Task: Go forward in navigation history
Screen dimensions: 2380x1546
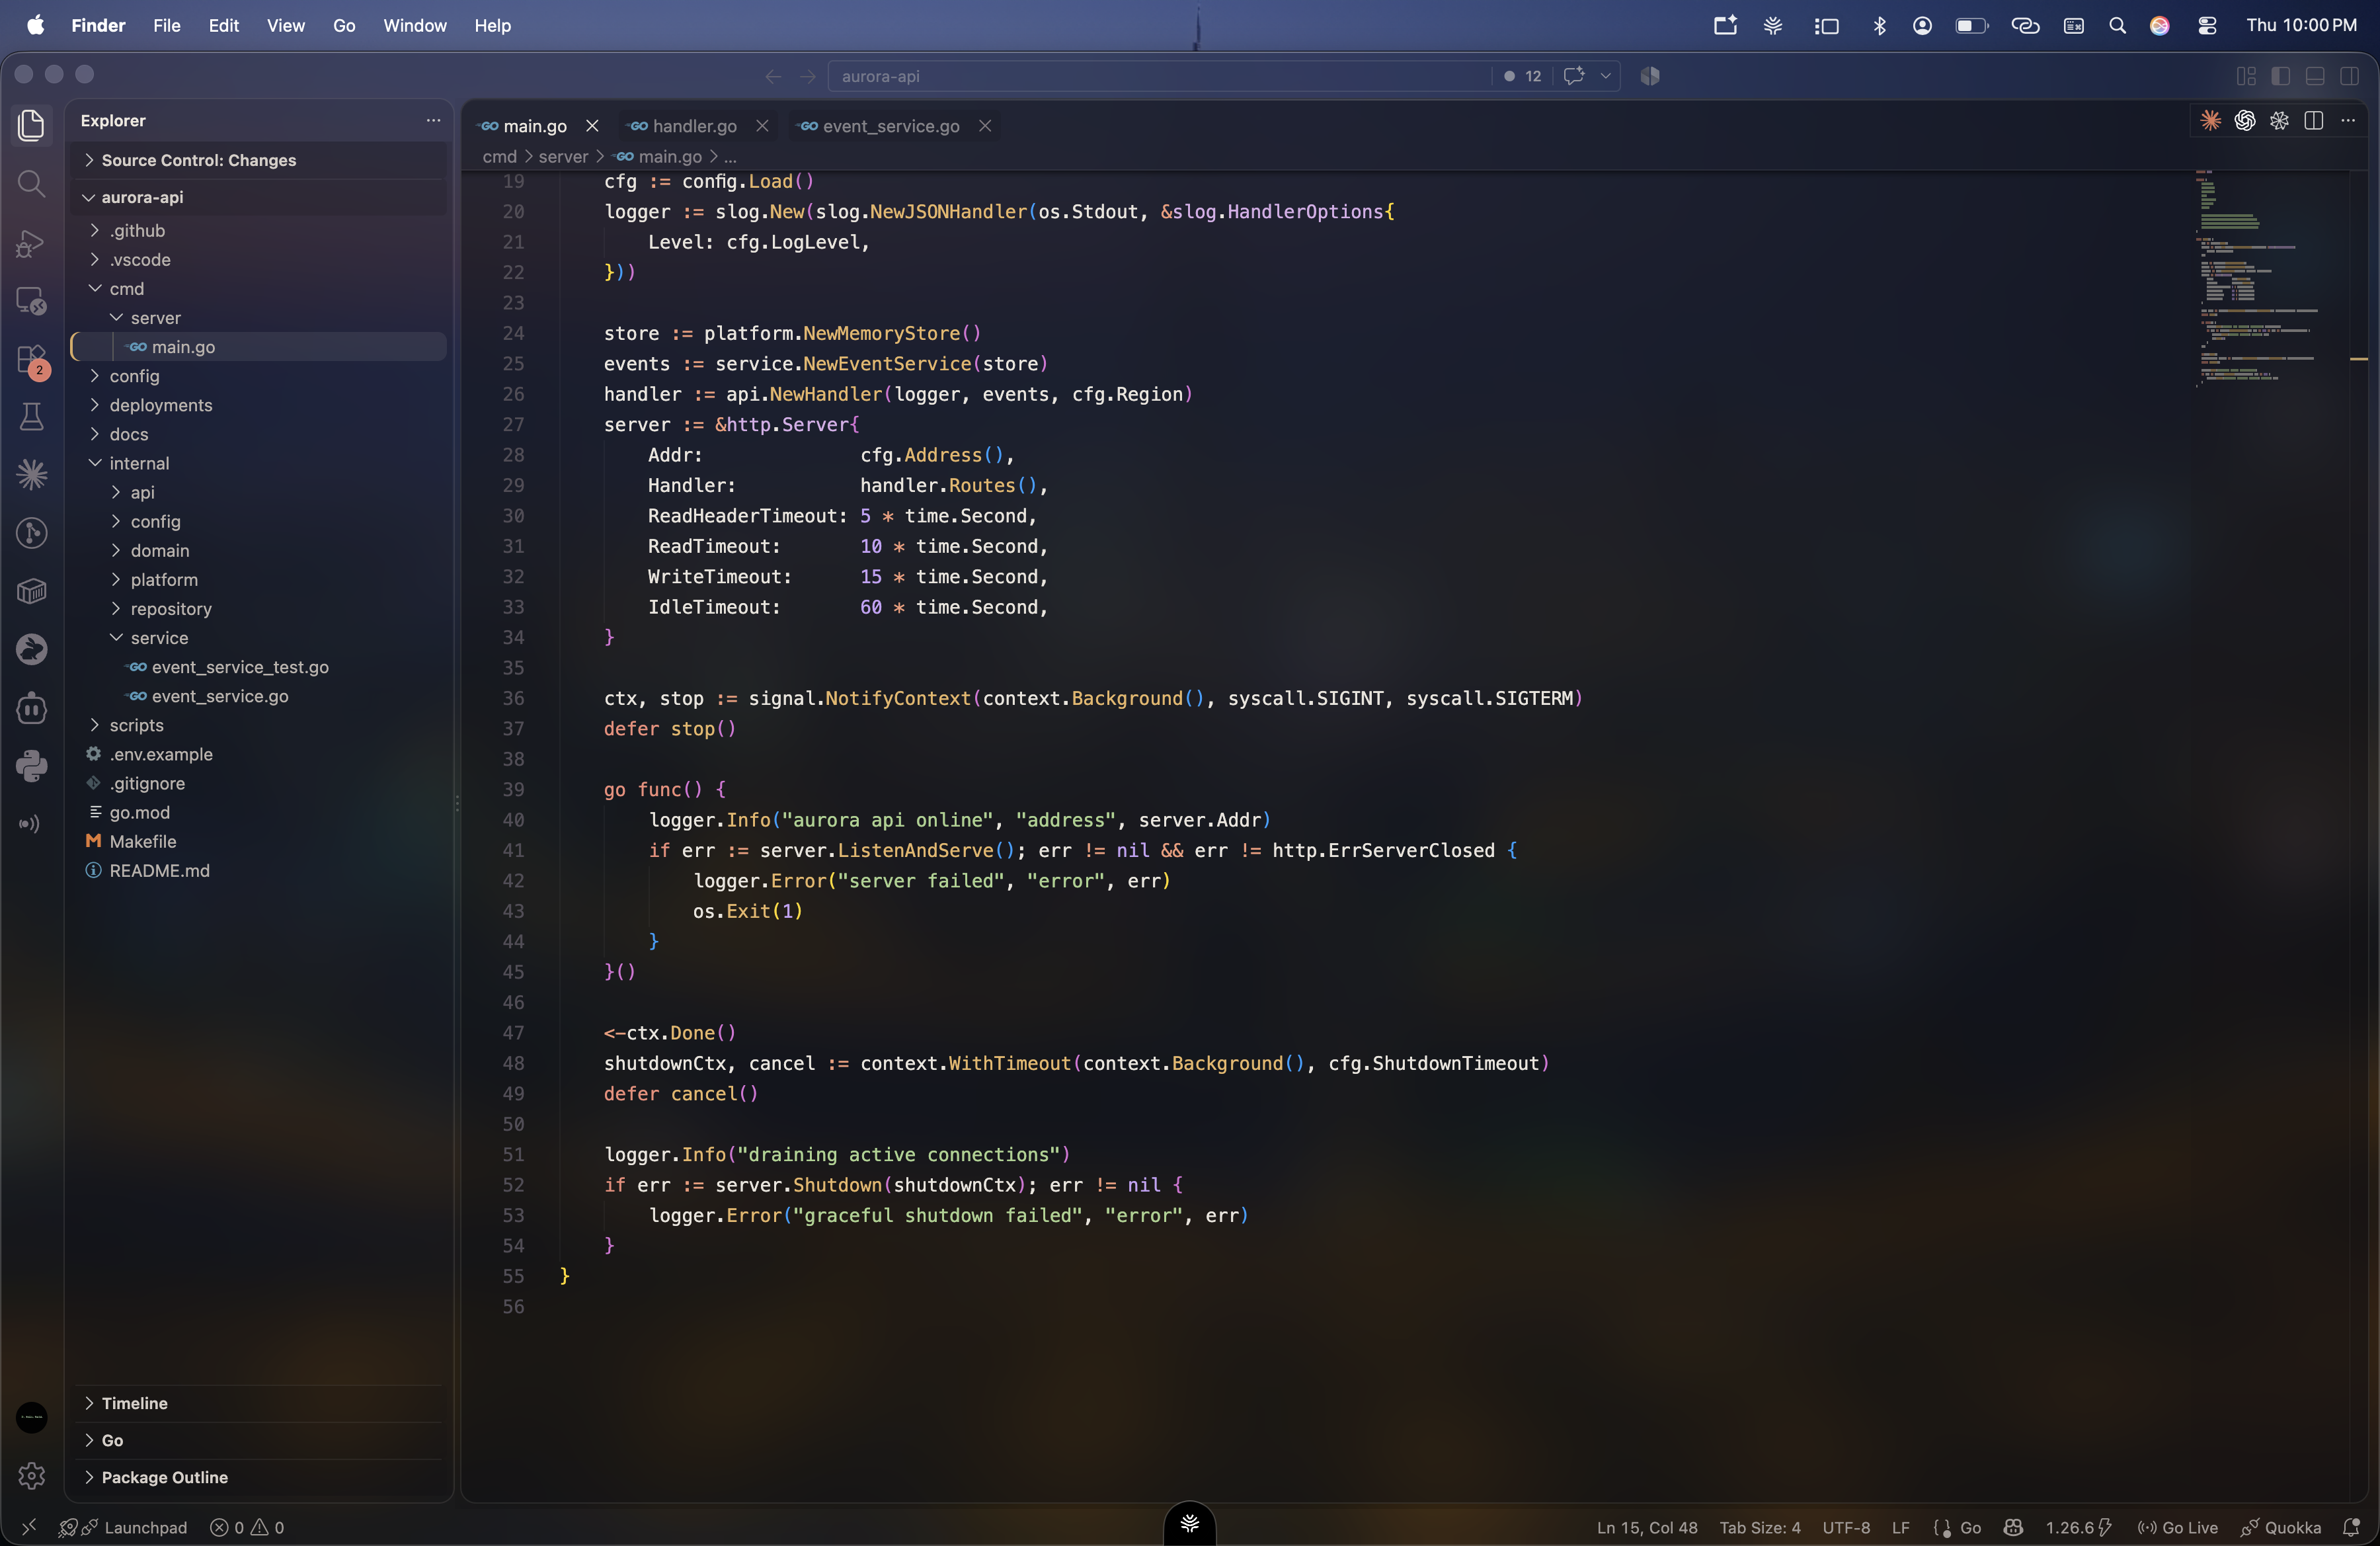Action: coord(808,76)
